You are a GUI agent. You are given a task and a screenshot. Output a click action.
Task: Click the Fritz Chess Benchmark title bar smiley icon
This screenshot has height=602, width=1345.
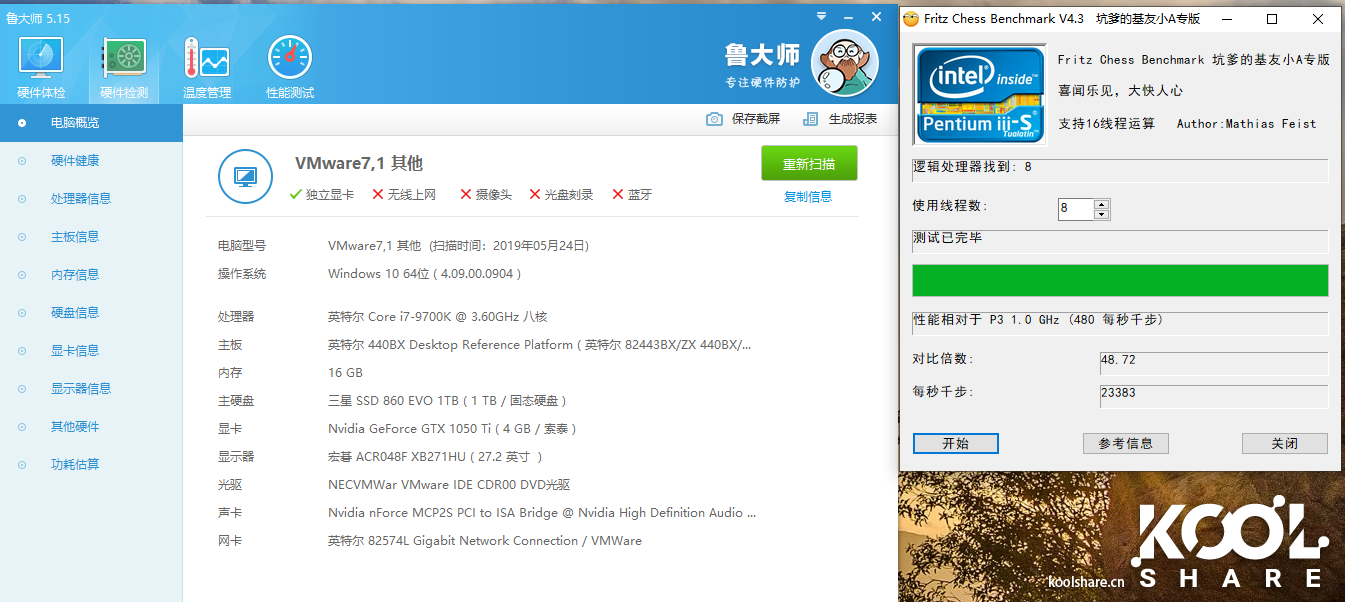[x=910, y=19]
